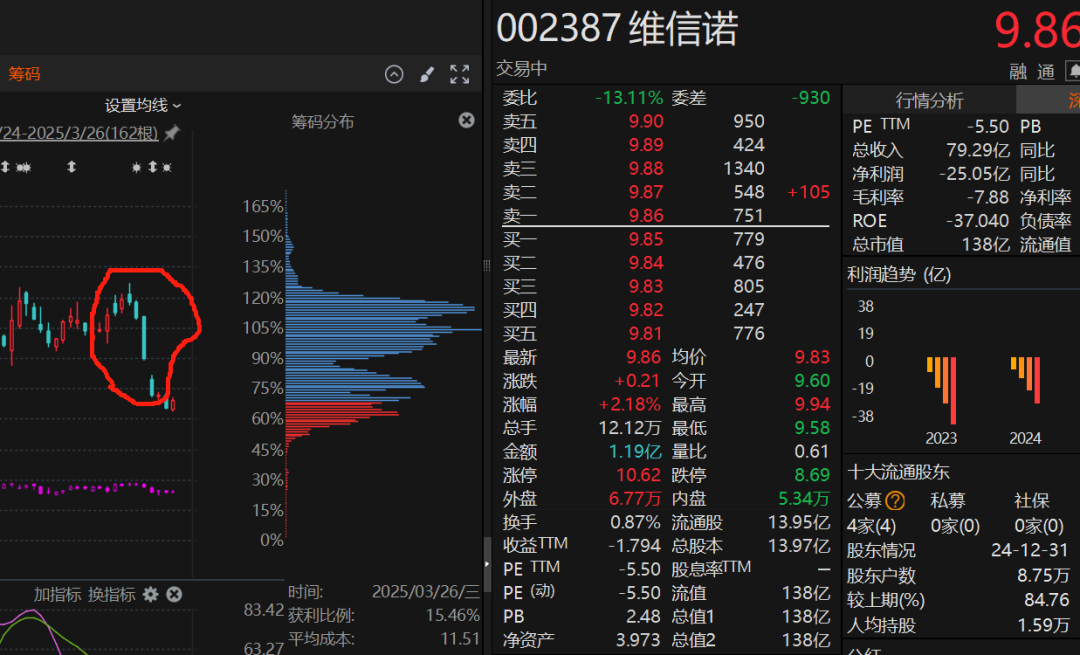Select the 买二 price 9.84
Image resolution: width=1080 pixels, height=655 pixels.
(x=645, y=262)
